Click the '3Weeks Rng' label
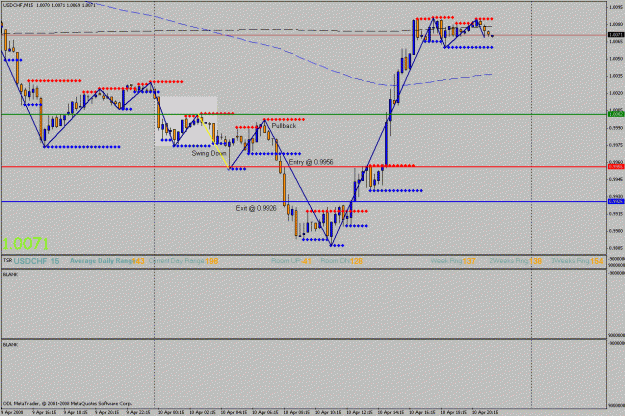Viewport: 625px width, 416px height. (570, 261)
